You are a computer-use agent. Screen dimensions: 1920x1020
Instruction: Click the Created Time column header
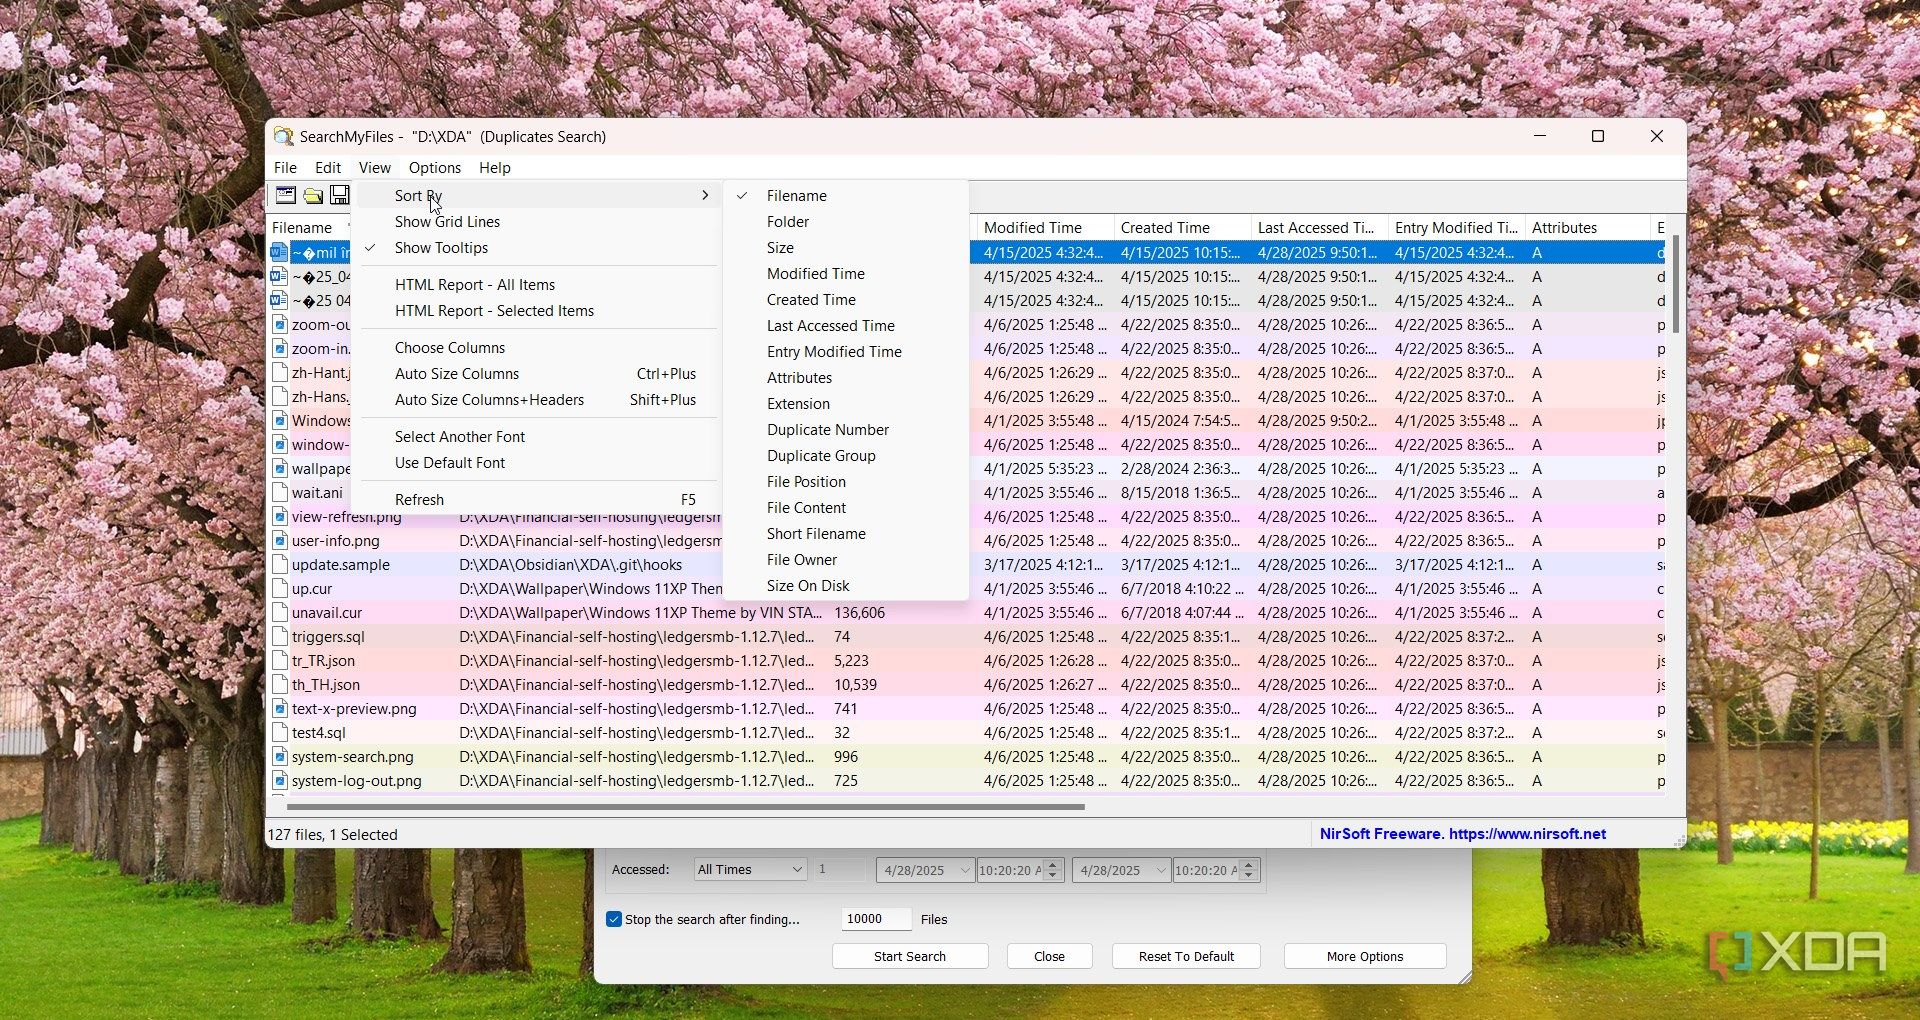point(1182,228)
